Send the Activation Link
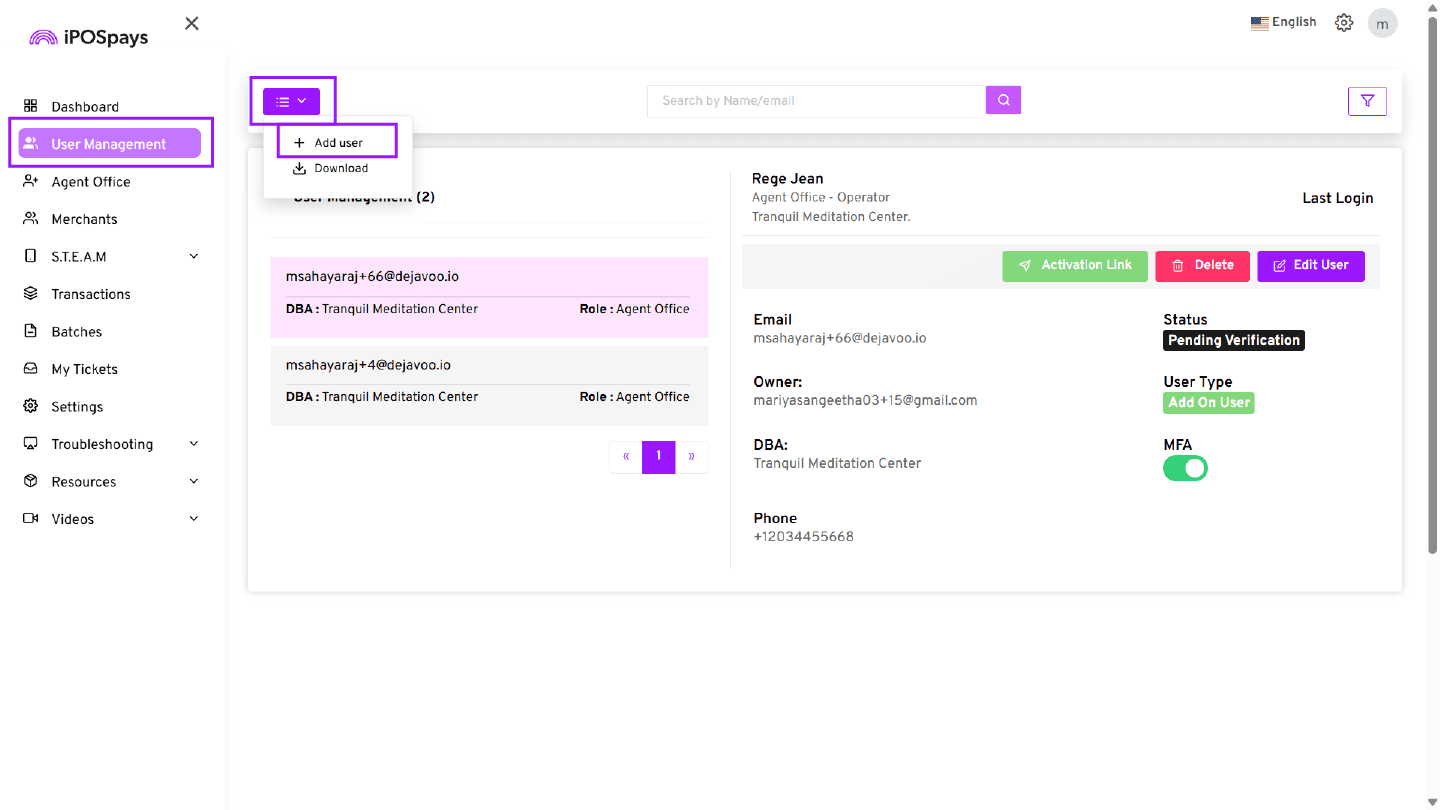1440x810 pixels. pos(1075,265)
